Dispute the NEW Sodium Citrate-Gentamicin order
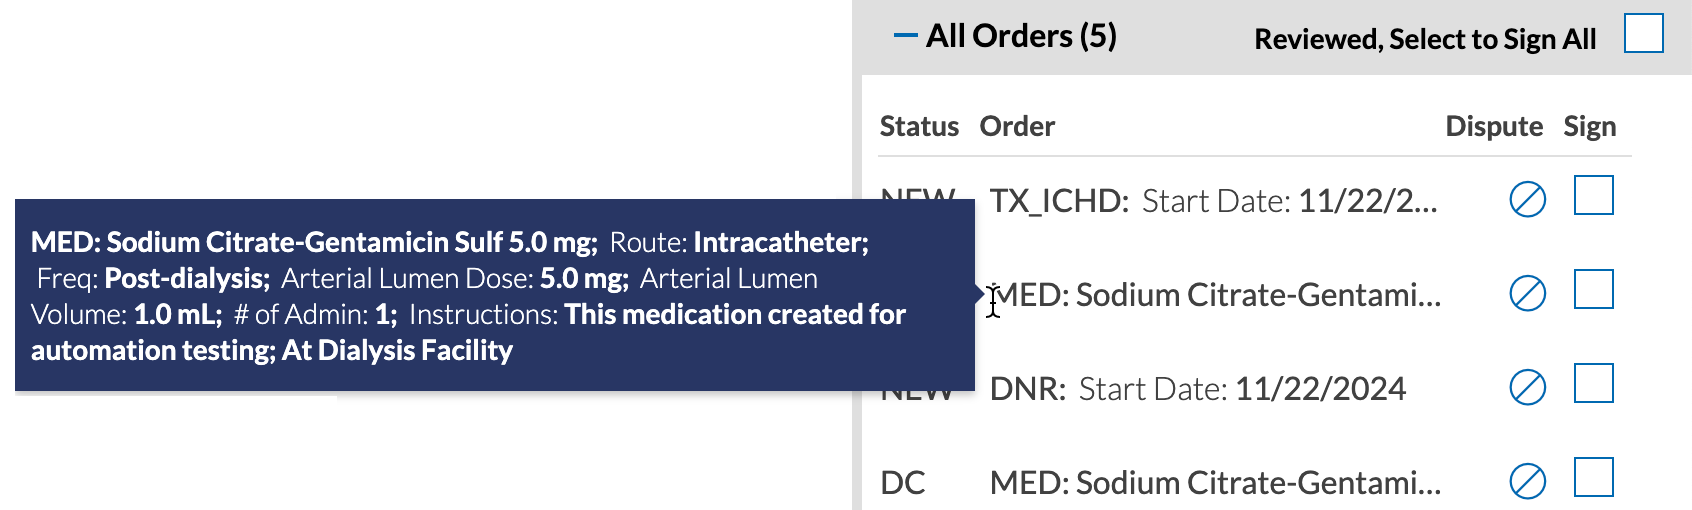This screenshot has height=510, width=1692. pyautogui.click(x=1527, y=294)
